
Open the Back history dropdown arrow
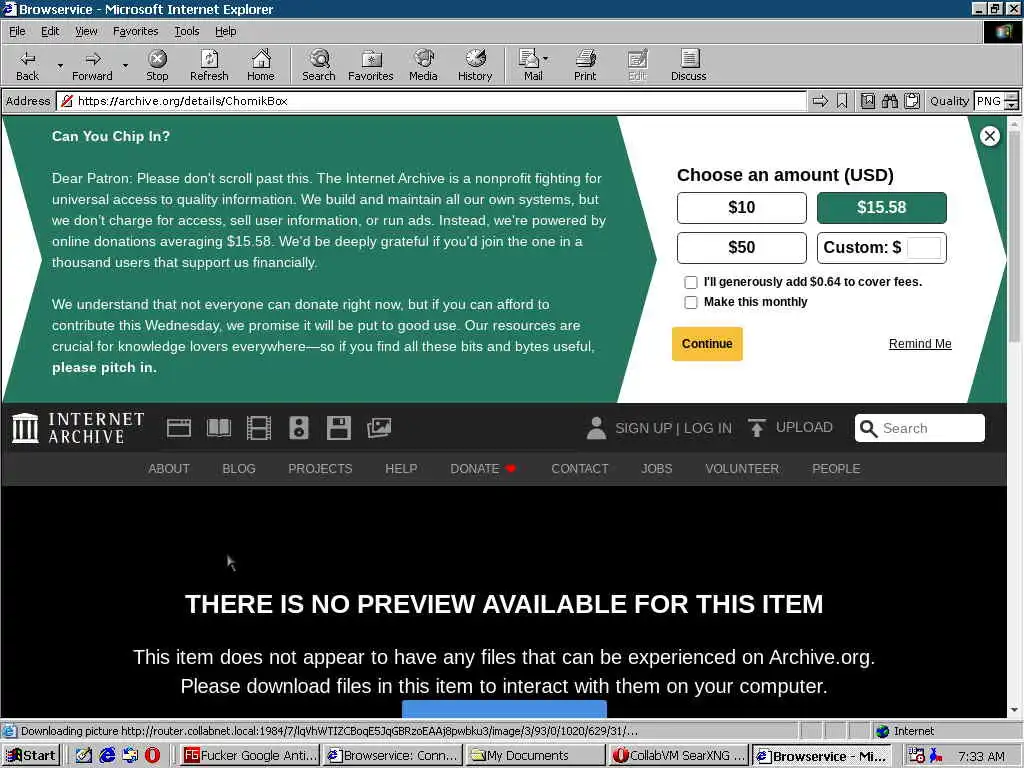coord(60,65)
